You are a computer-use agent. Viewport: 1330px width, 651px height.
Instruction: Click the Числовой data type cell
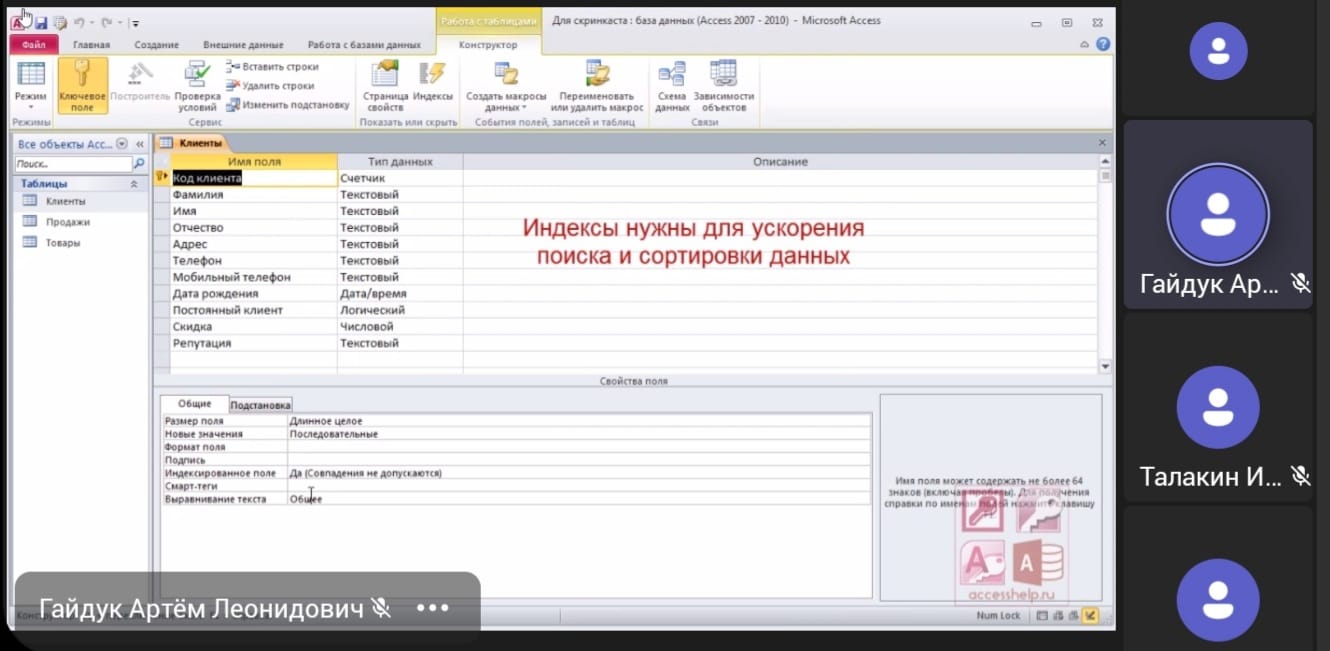click(400, 327)
